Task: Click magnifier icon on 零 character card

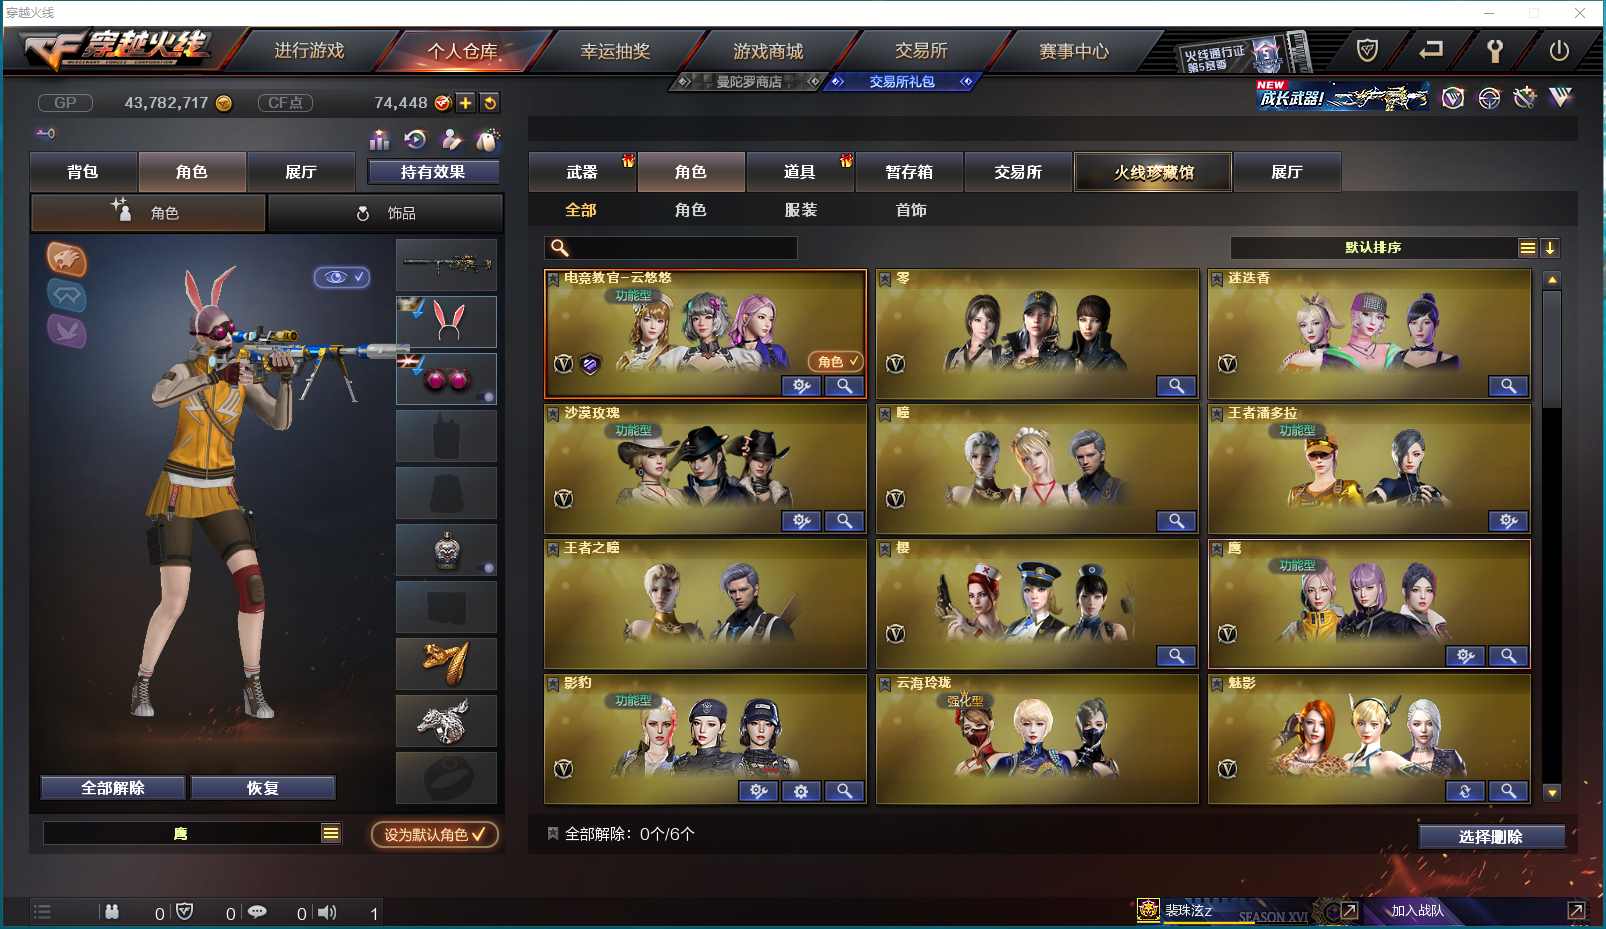Action: pos(1176,386)
